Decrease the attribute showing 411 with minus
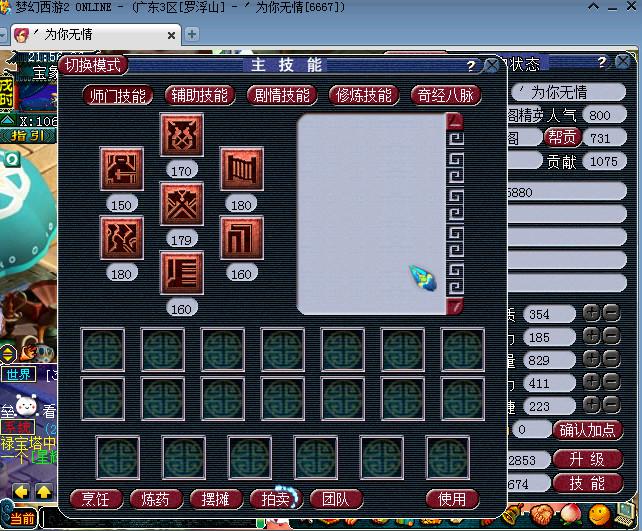Viewport: 642px width, 531px height. tap(612, 382)
